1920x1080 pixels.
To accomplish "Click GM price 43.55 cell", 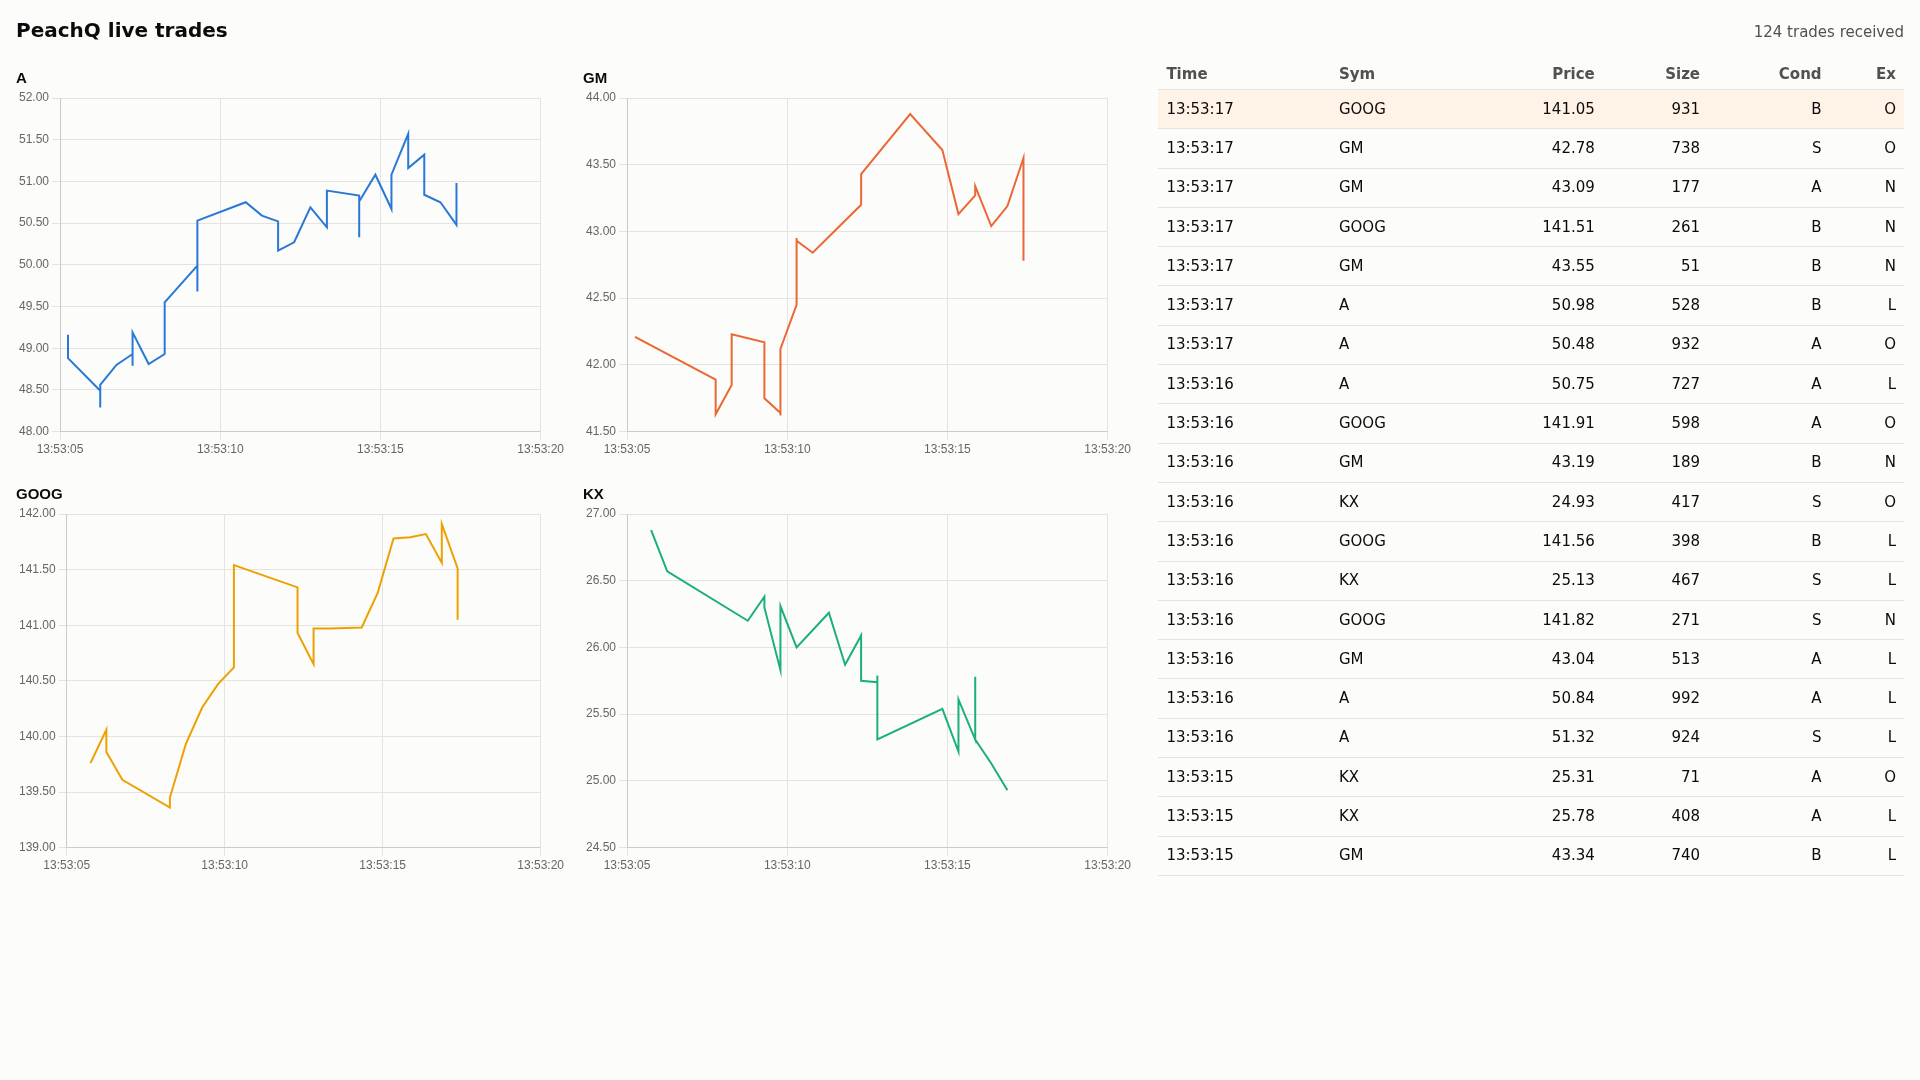I will point(1573,266).
